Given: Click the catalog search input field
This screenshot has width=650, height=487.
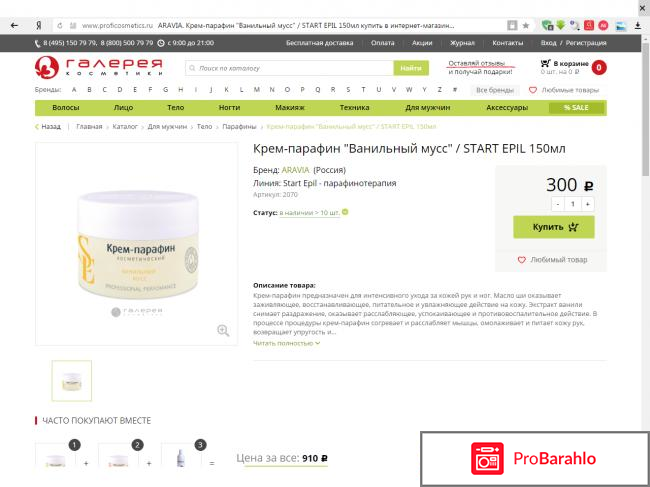Looking at the screenshot, I should tap(290, 68).
